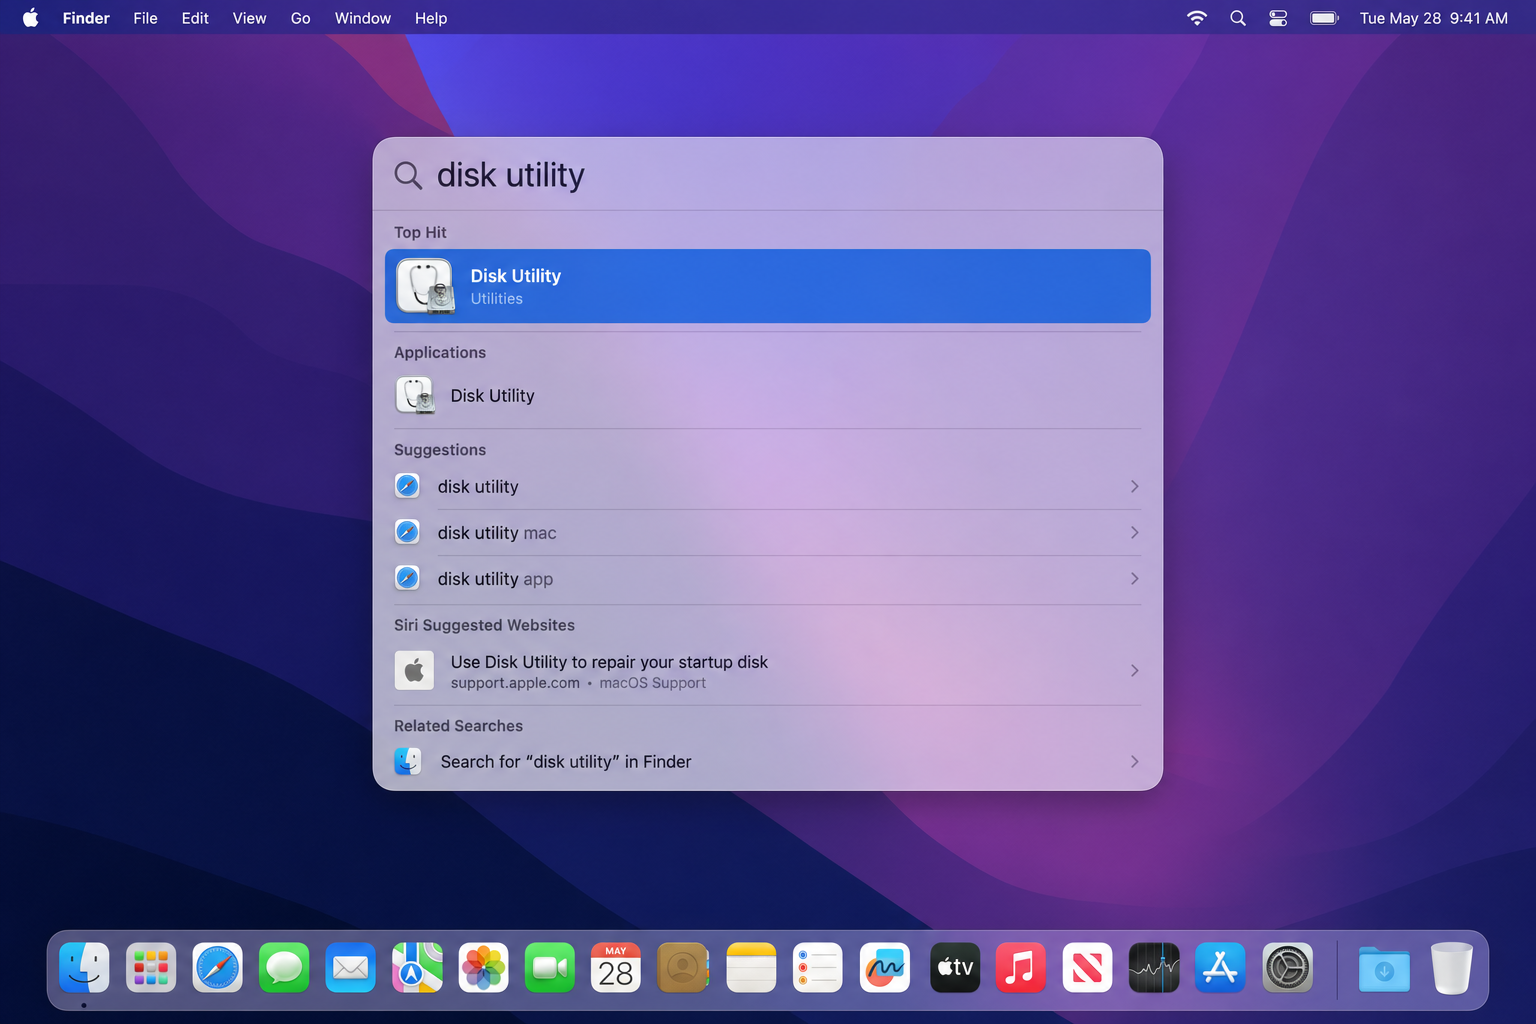Click the date and time in menu bar

1433,18
